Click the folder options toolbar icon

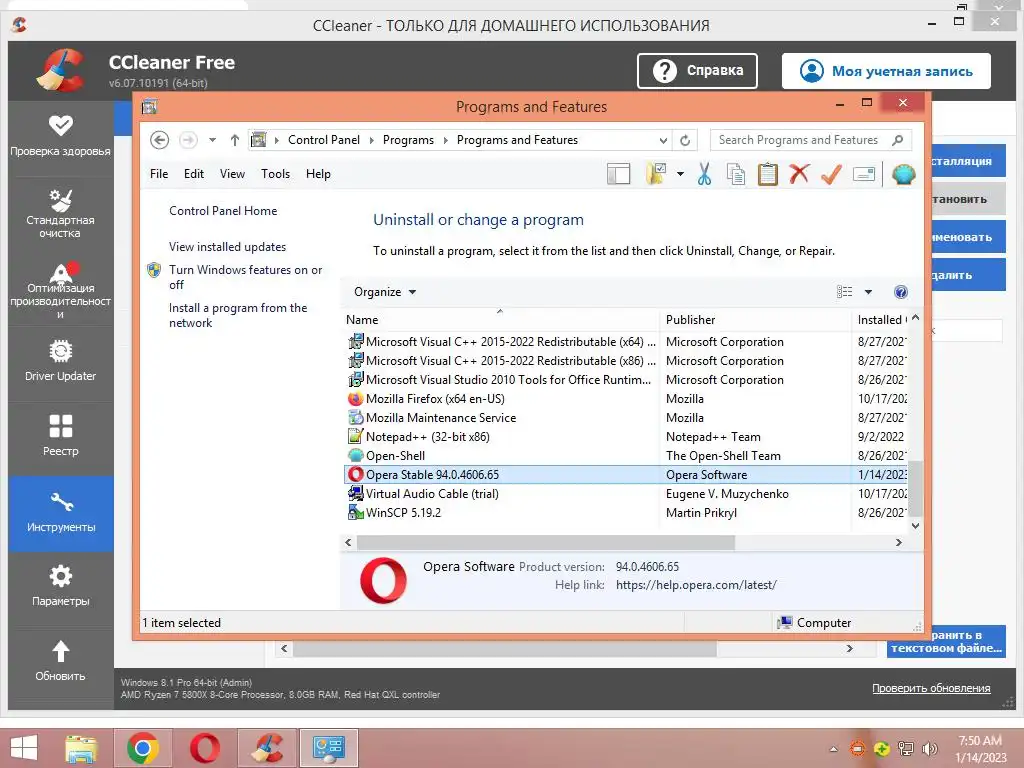click(x=656, y=174)
